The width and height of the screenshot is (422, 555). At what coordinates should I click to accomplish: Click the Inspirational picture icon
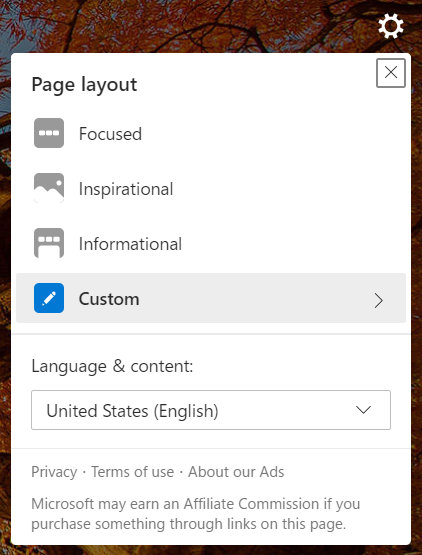tap(49, 188)
